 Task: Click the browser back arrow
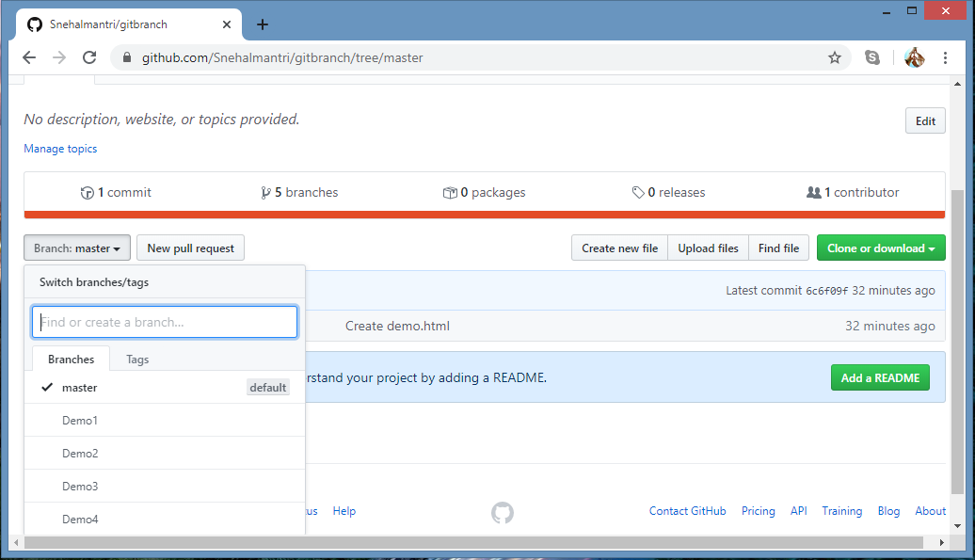(29, 58)
